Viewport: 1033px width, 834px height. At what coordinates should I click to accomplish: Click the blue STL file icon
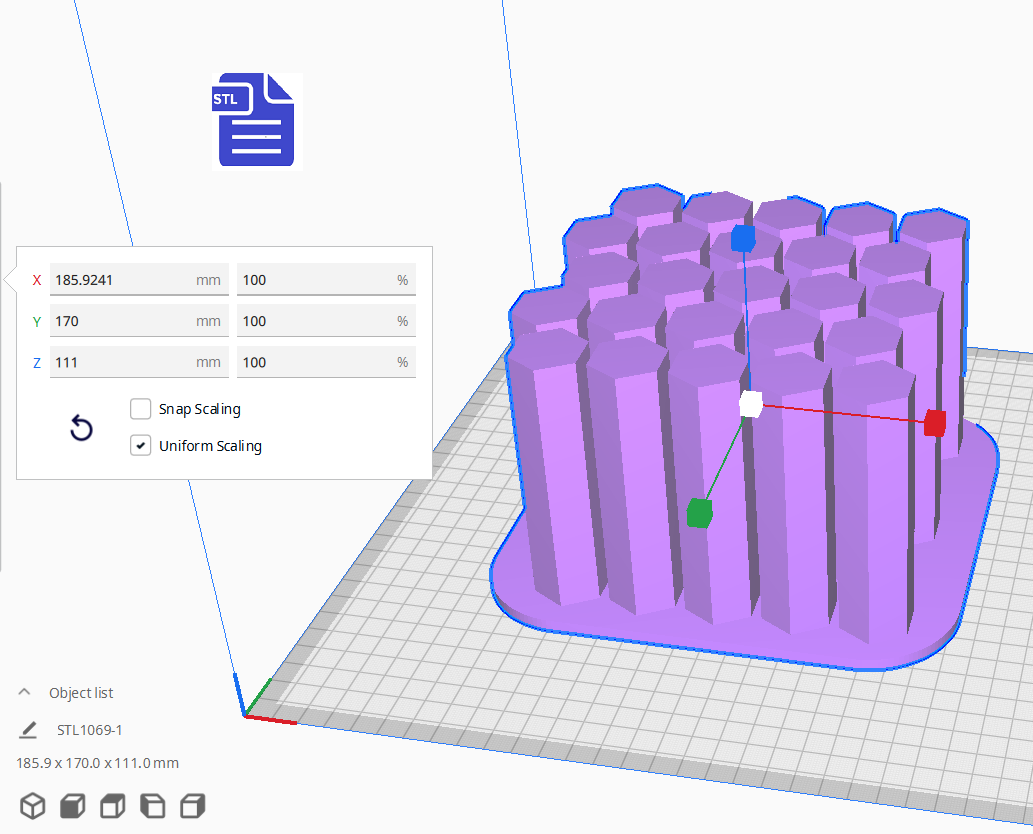pyautogui.click(x=256, y=120)
